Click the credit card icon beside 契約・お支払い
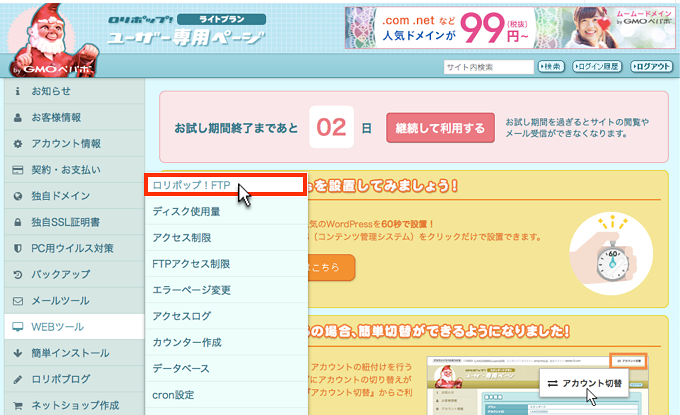The image size is (680, 415). pos(17,170)
